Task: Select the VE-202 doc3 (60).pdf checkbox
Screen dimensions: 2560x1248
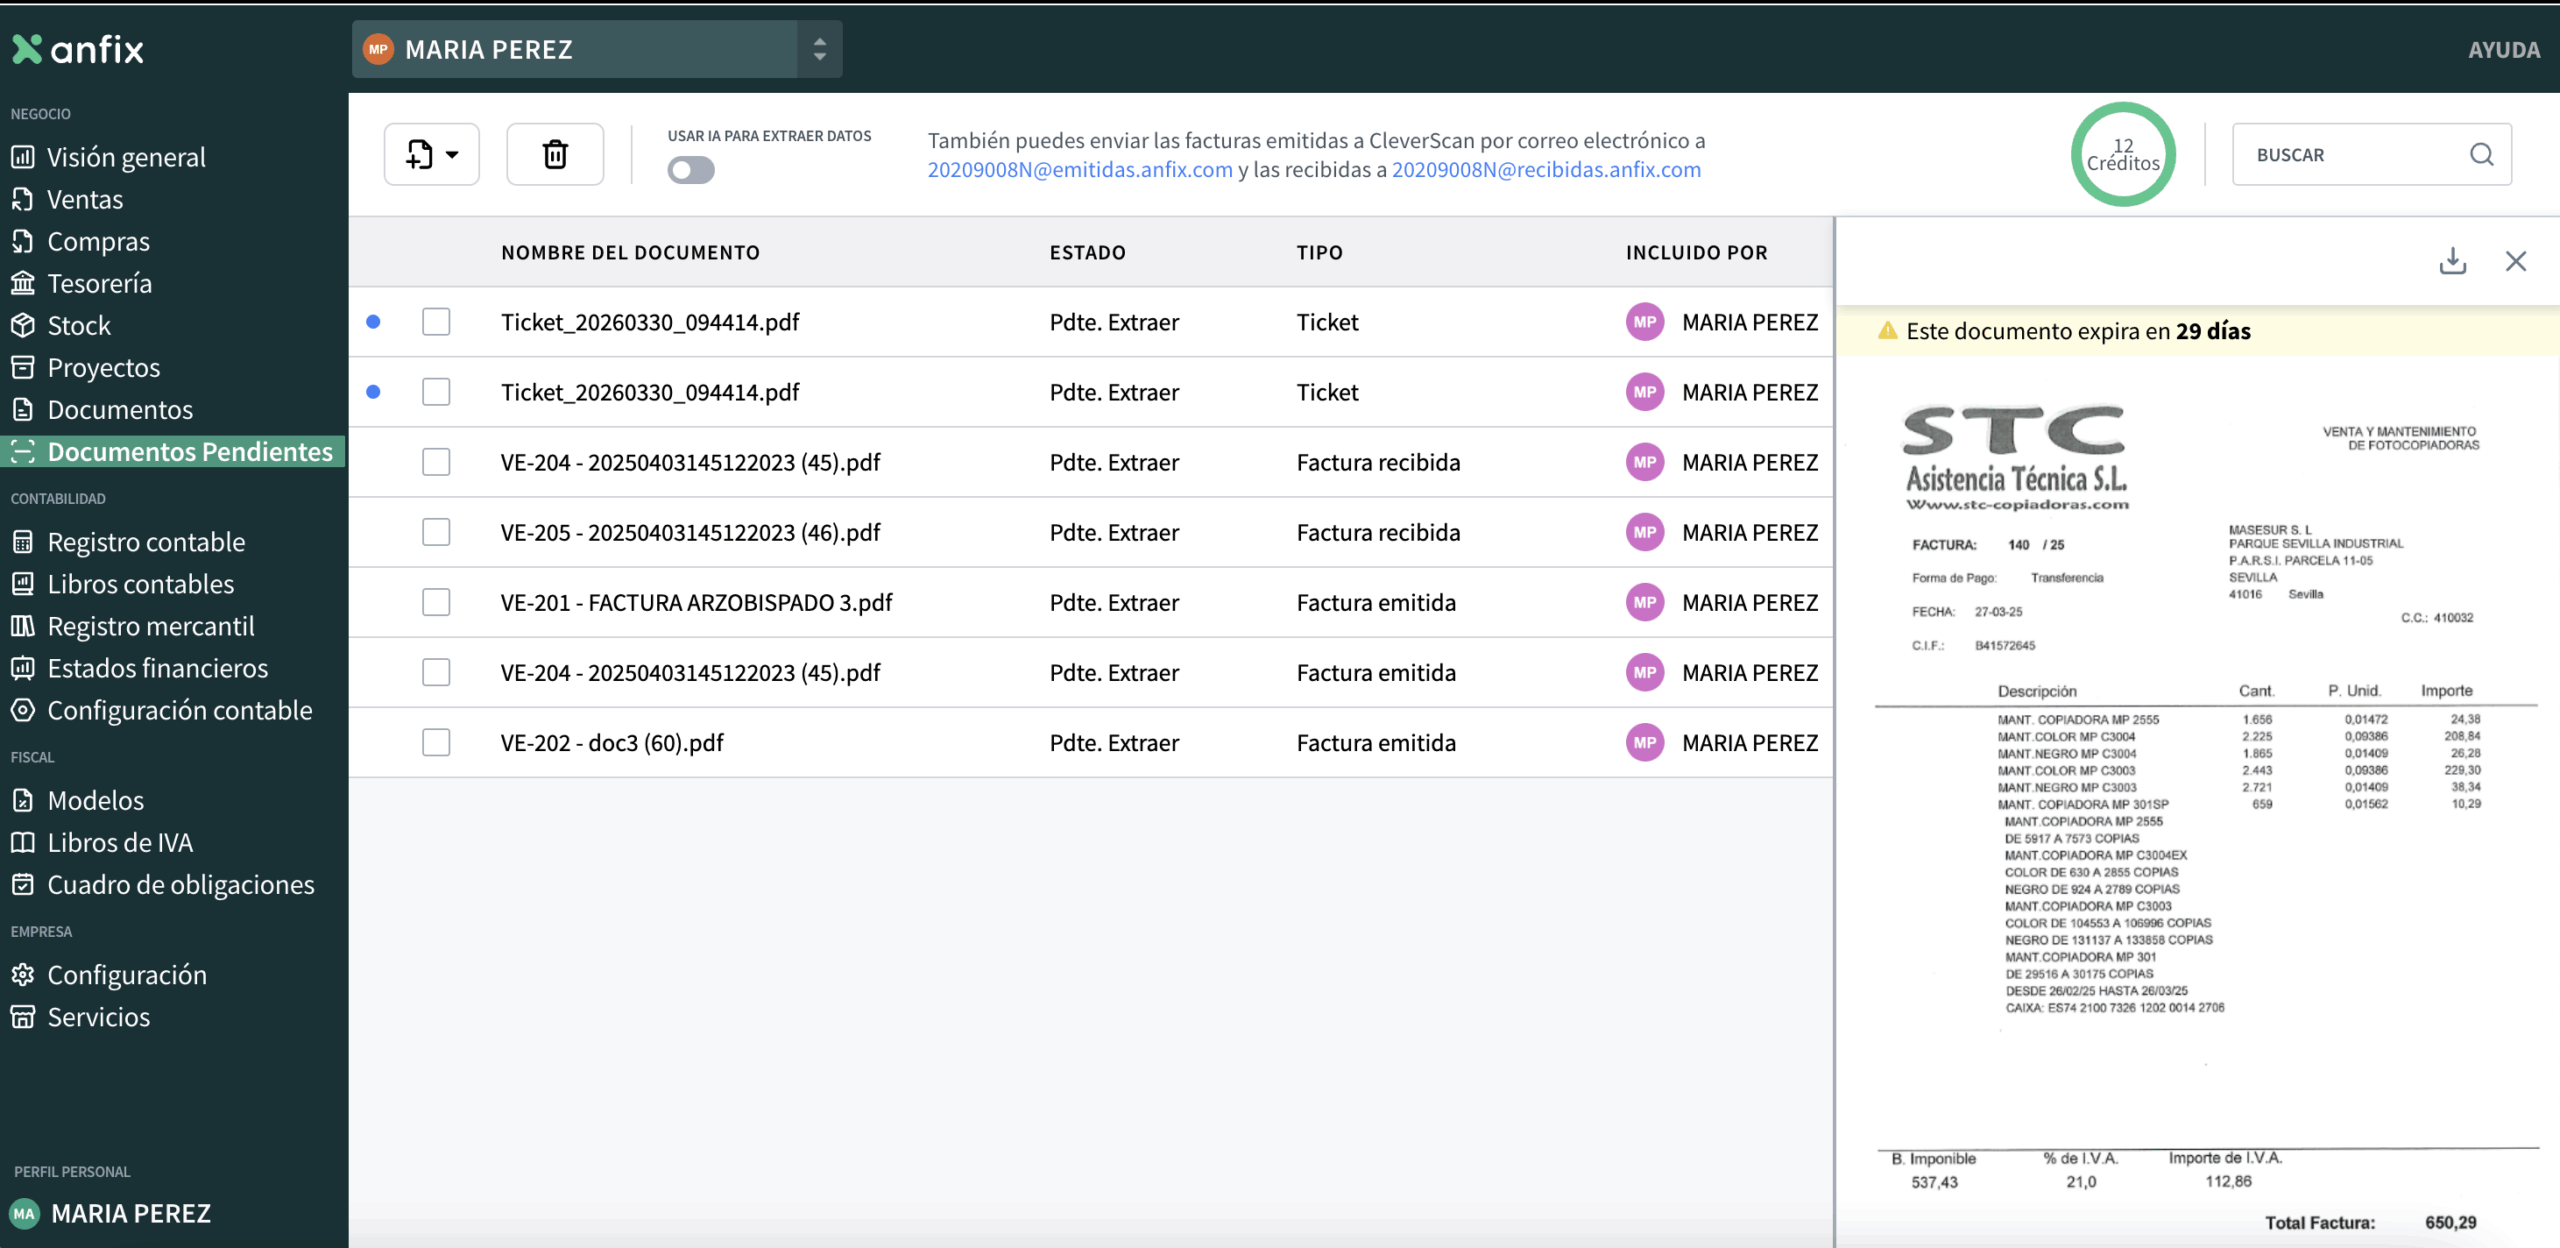Action: click(436, 742)
